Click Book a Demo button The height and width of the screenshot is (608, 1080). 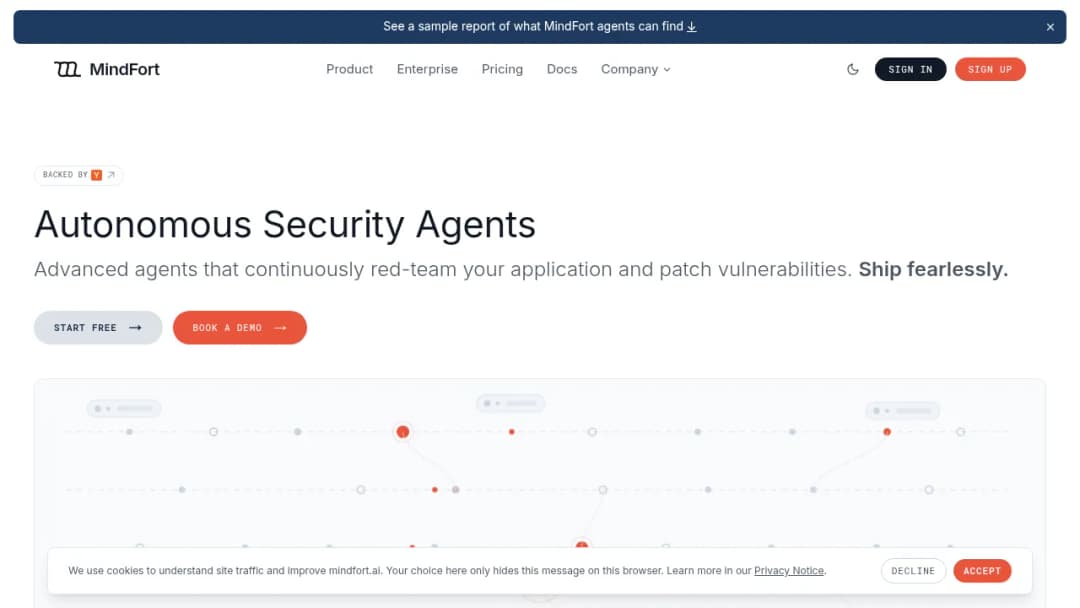[x=240, y=328]
